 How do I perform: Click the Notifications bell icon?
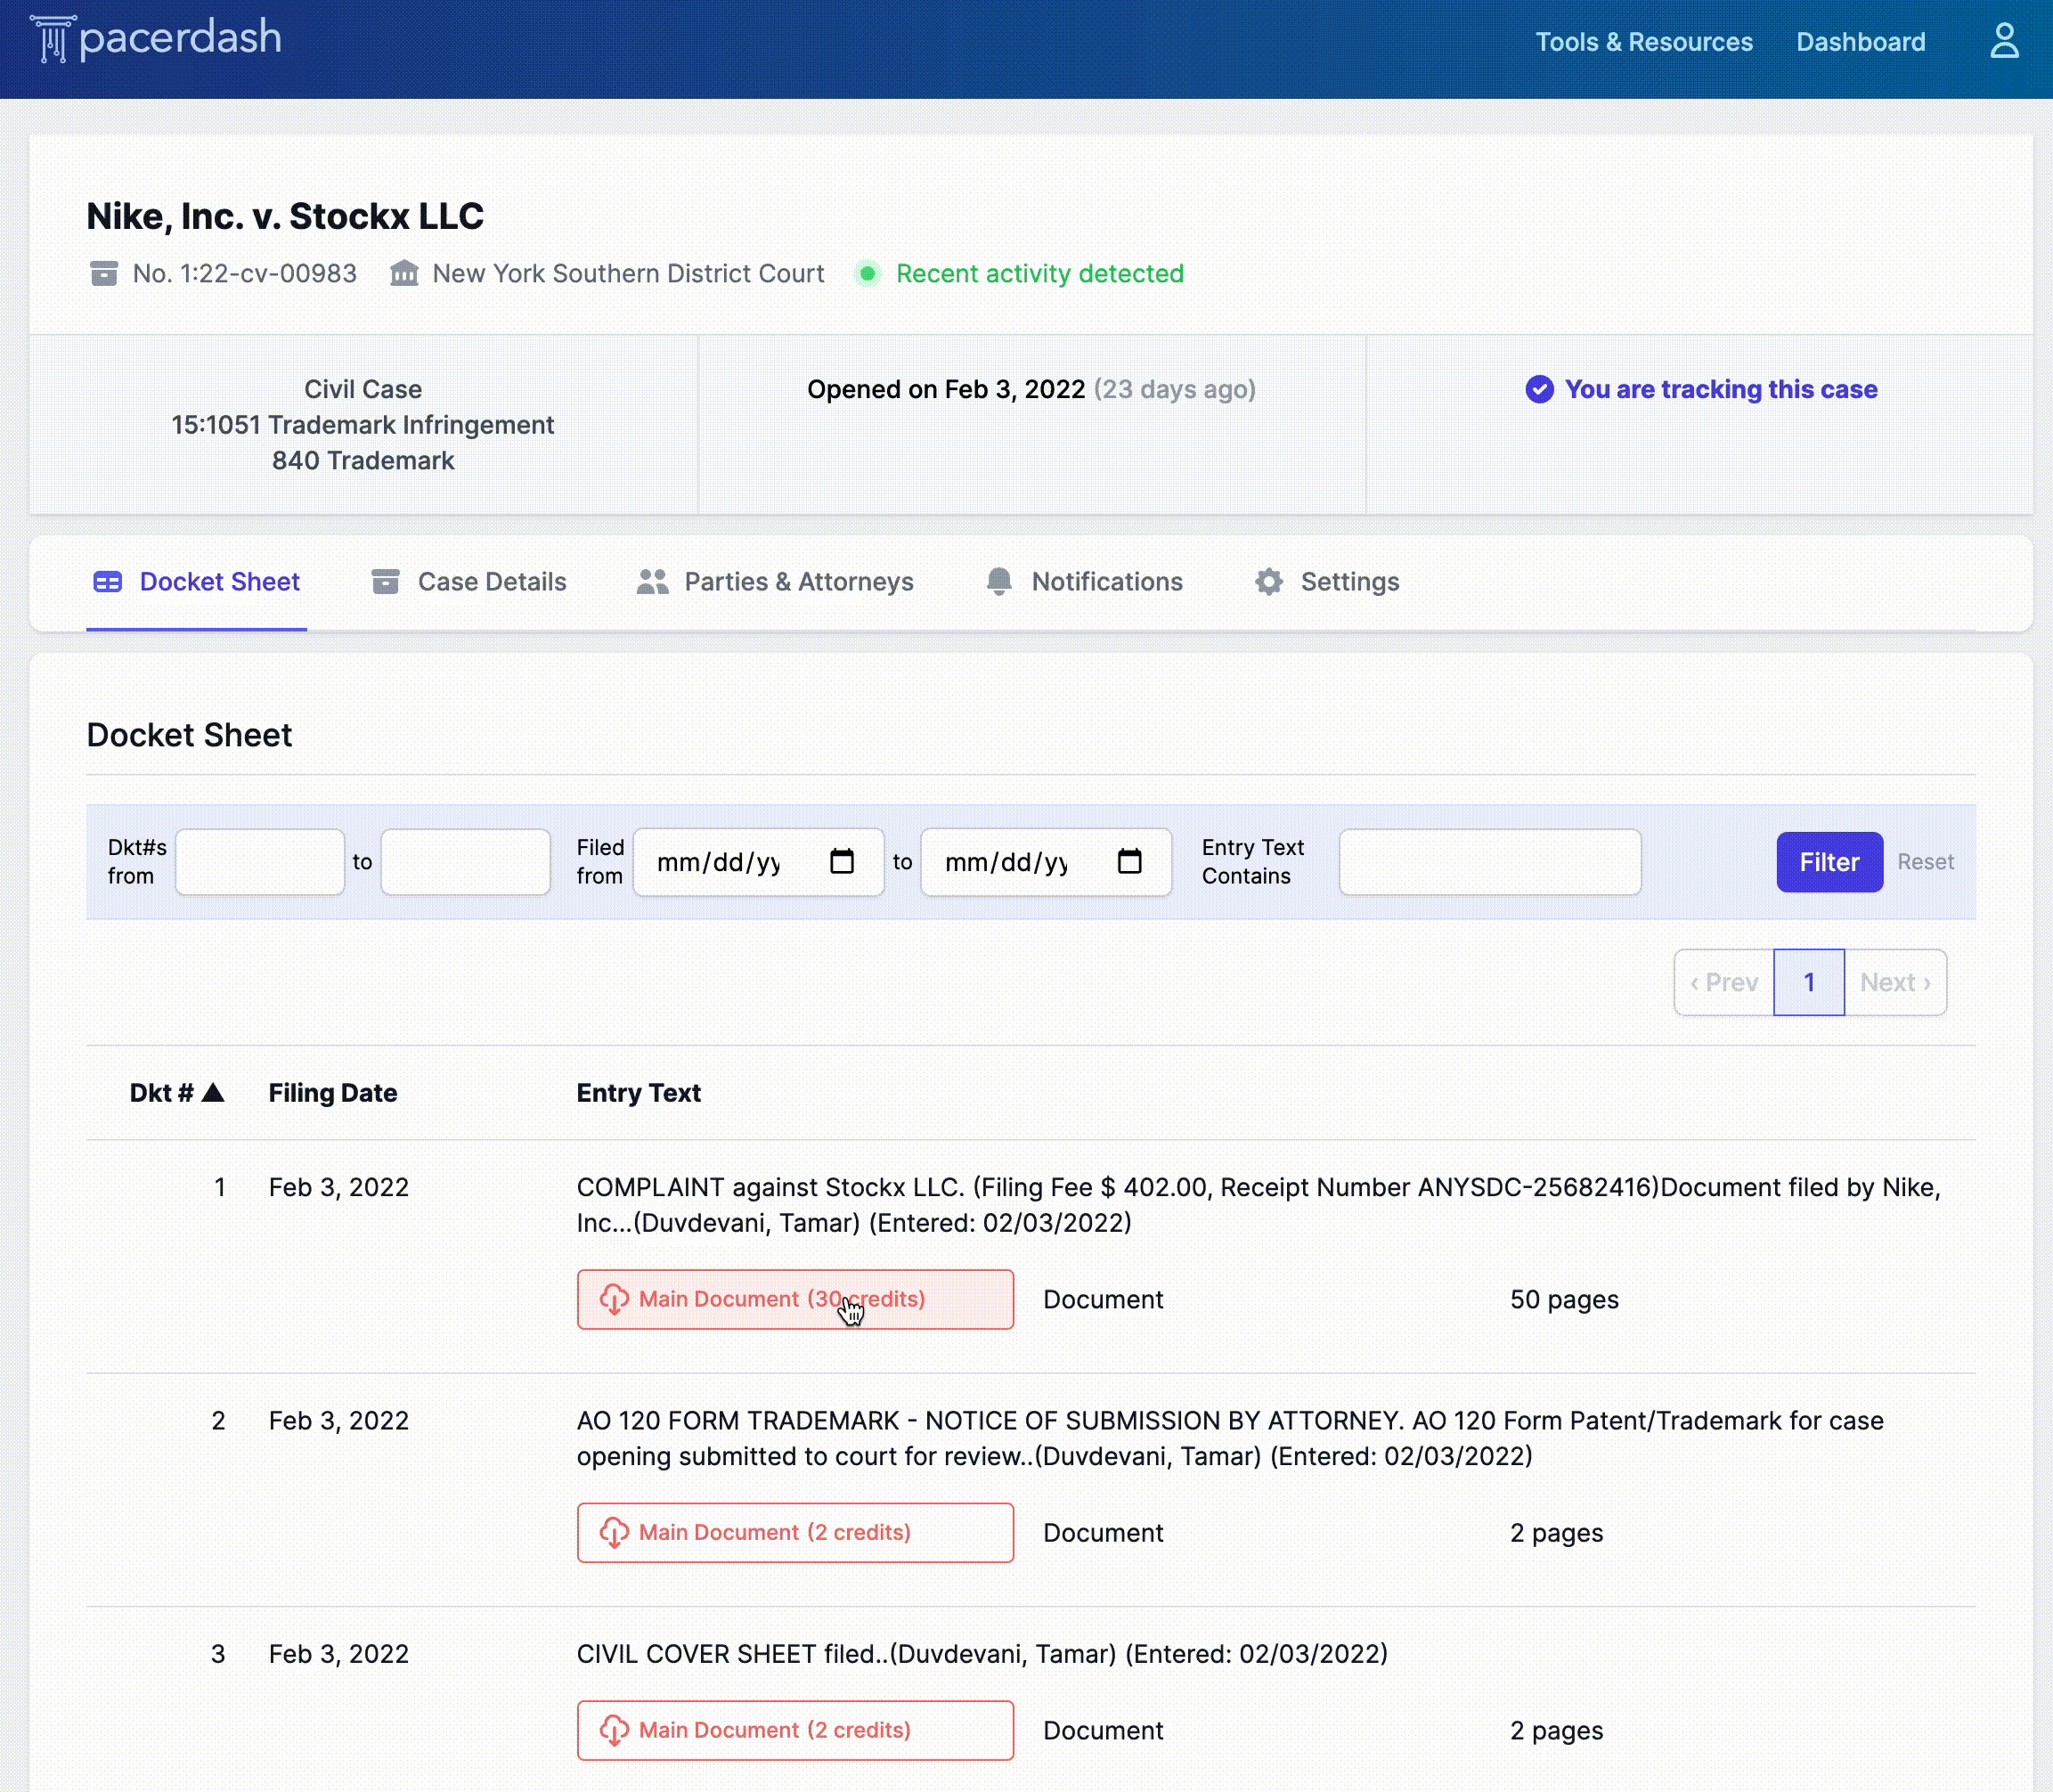[x=999, y=582]
